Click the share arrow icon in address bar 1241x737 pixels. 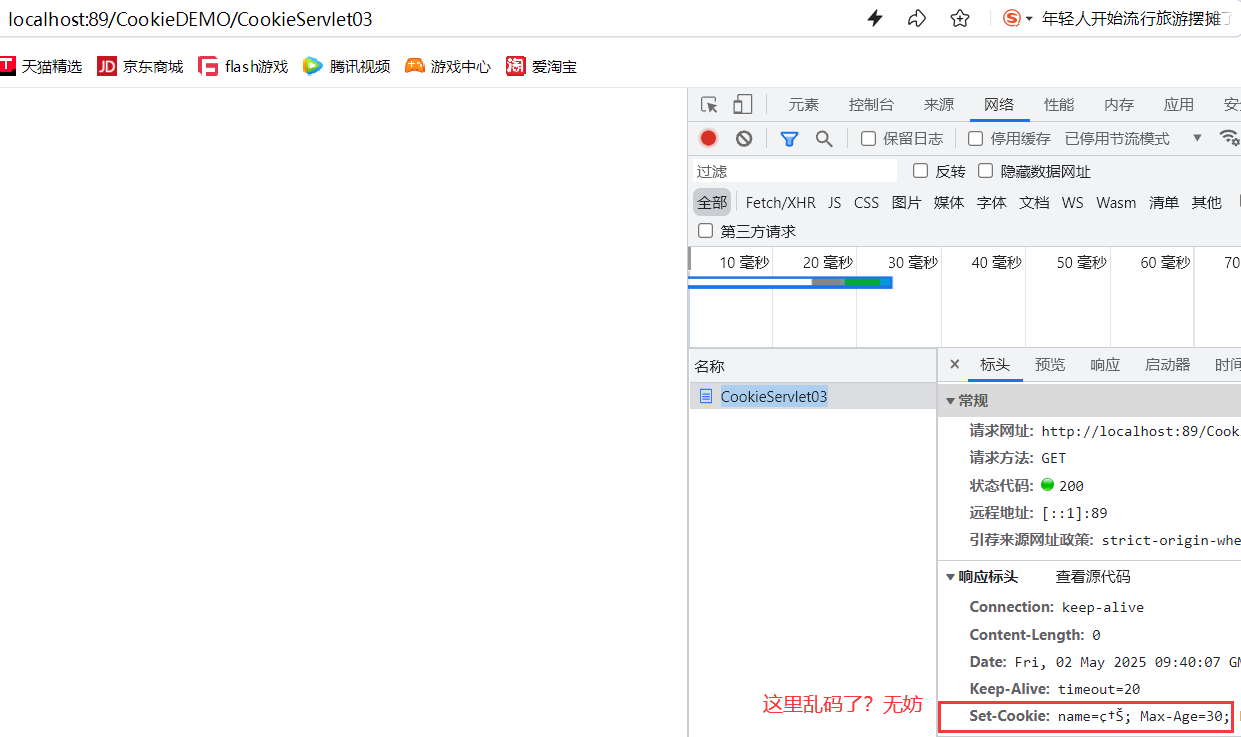917,18
